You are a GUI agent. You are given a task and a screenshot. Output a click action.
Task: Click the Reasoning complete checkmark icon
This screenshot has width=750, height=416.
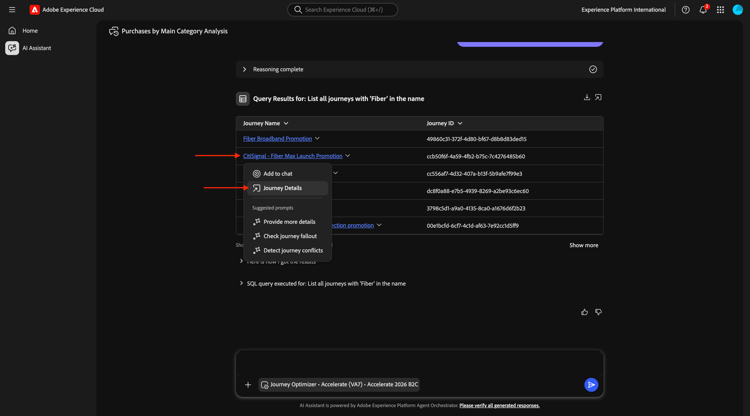tap(593, 69)
